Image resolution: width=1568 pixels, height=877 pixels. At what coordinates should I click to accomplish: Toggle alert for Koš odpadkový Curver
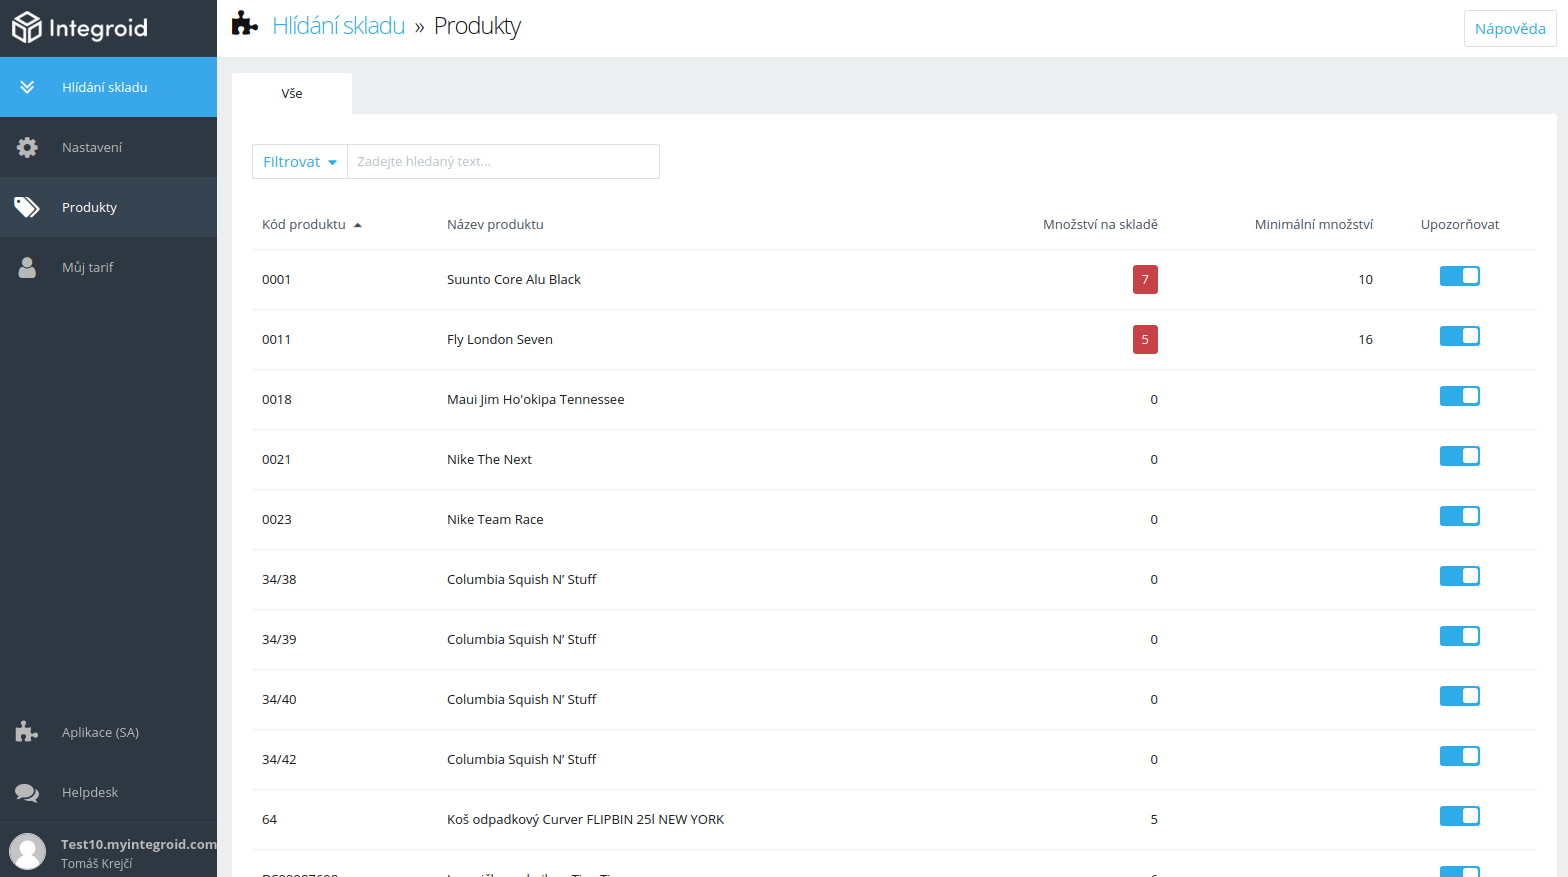1460,816
